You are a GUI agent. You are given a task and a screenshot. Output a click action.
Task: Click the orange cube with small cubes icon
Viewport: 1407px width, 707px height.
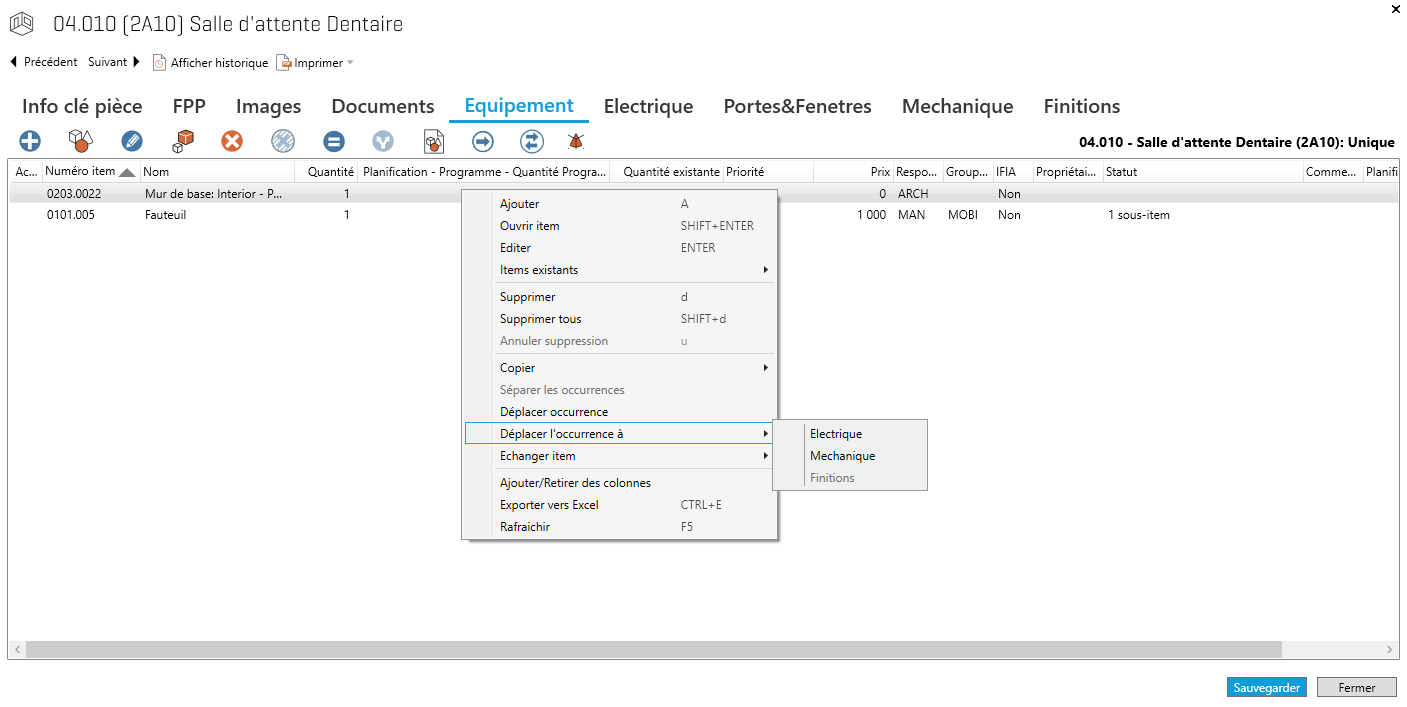183,141
